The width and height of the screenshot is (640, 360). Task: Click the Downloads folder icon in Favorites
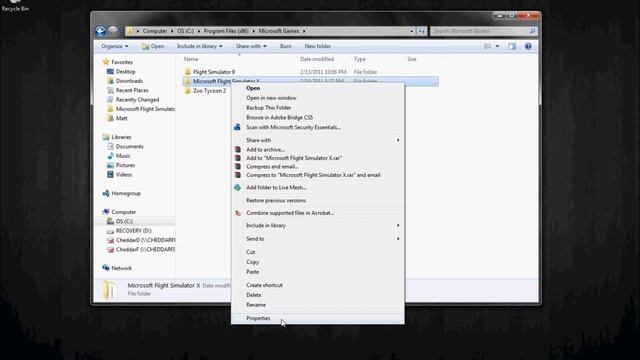(110, 81)
